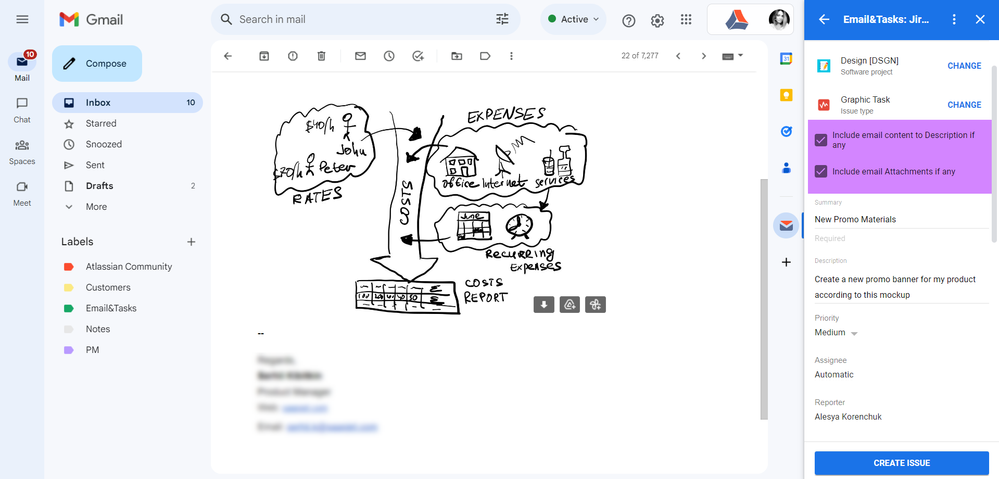Apply label to email
This screenshot has width=999, height=479.
click(x=485, y=56)
